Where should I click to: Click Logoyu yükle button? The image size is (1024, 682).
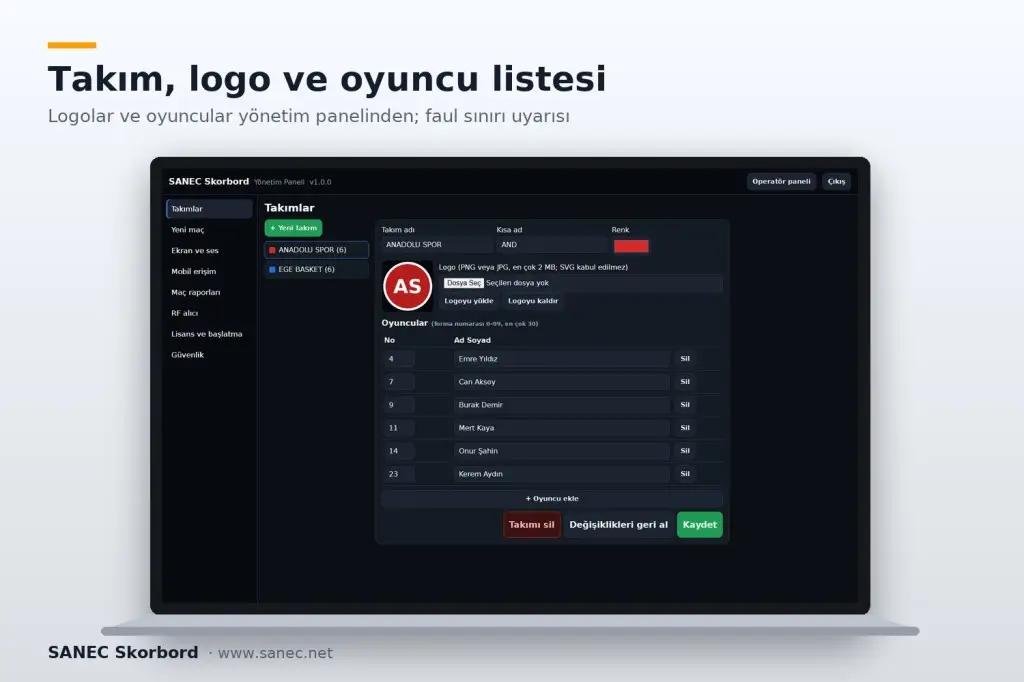(x=469, y=301)
